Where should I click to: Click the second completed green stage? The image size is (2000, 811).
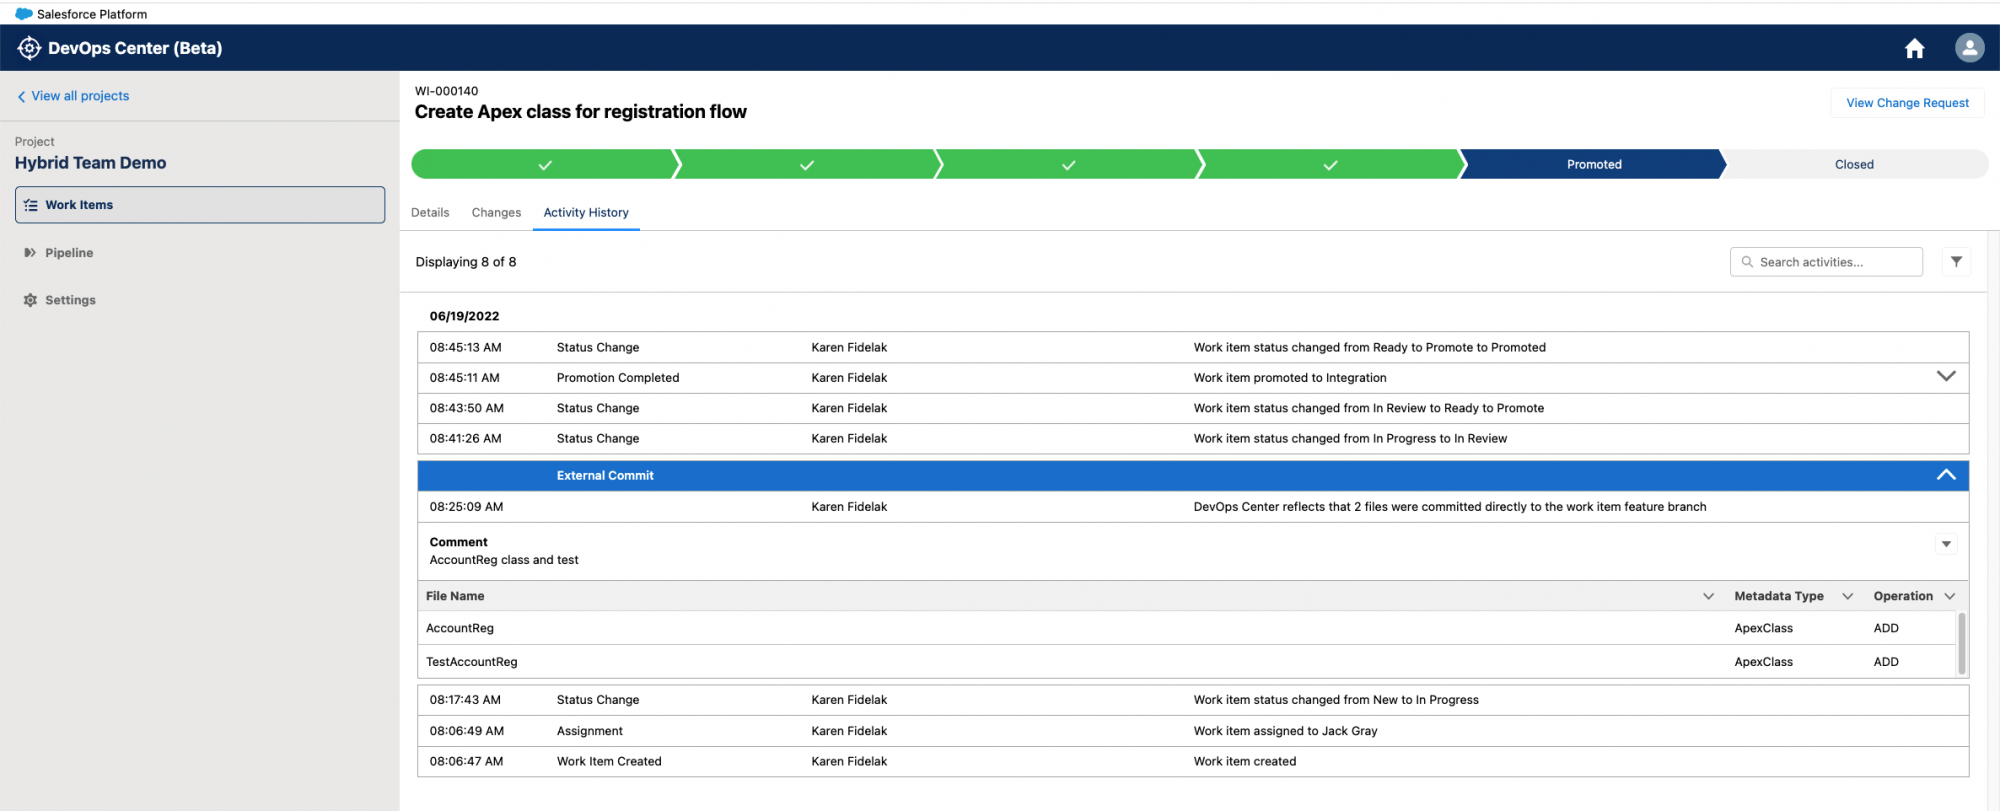tap(807, 164)
